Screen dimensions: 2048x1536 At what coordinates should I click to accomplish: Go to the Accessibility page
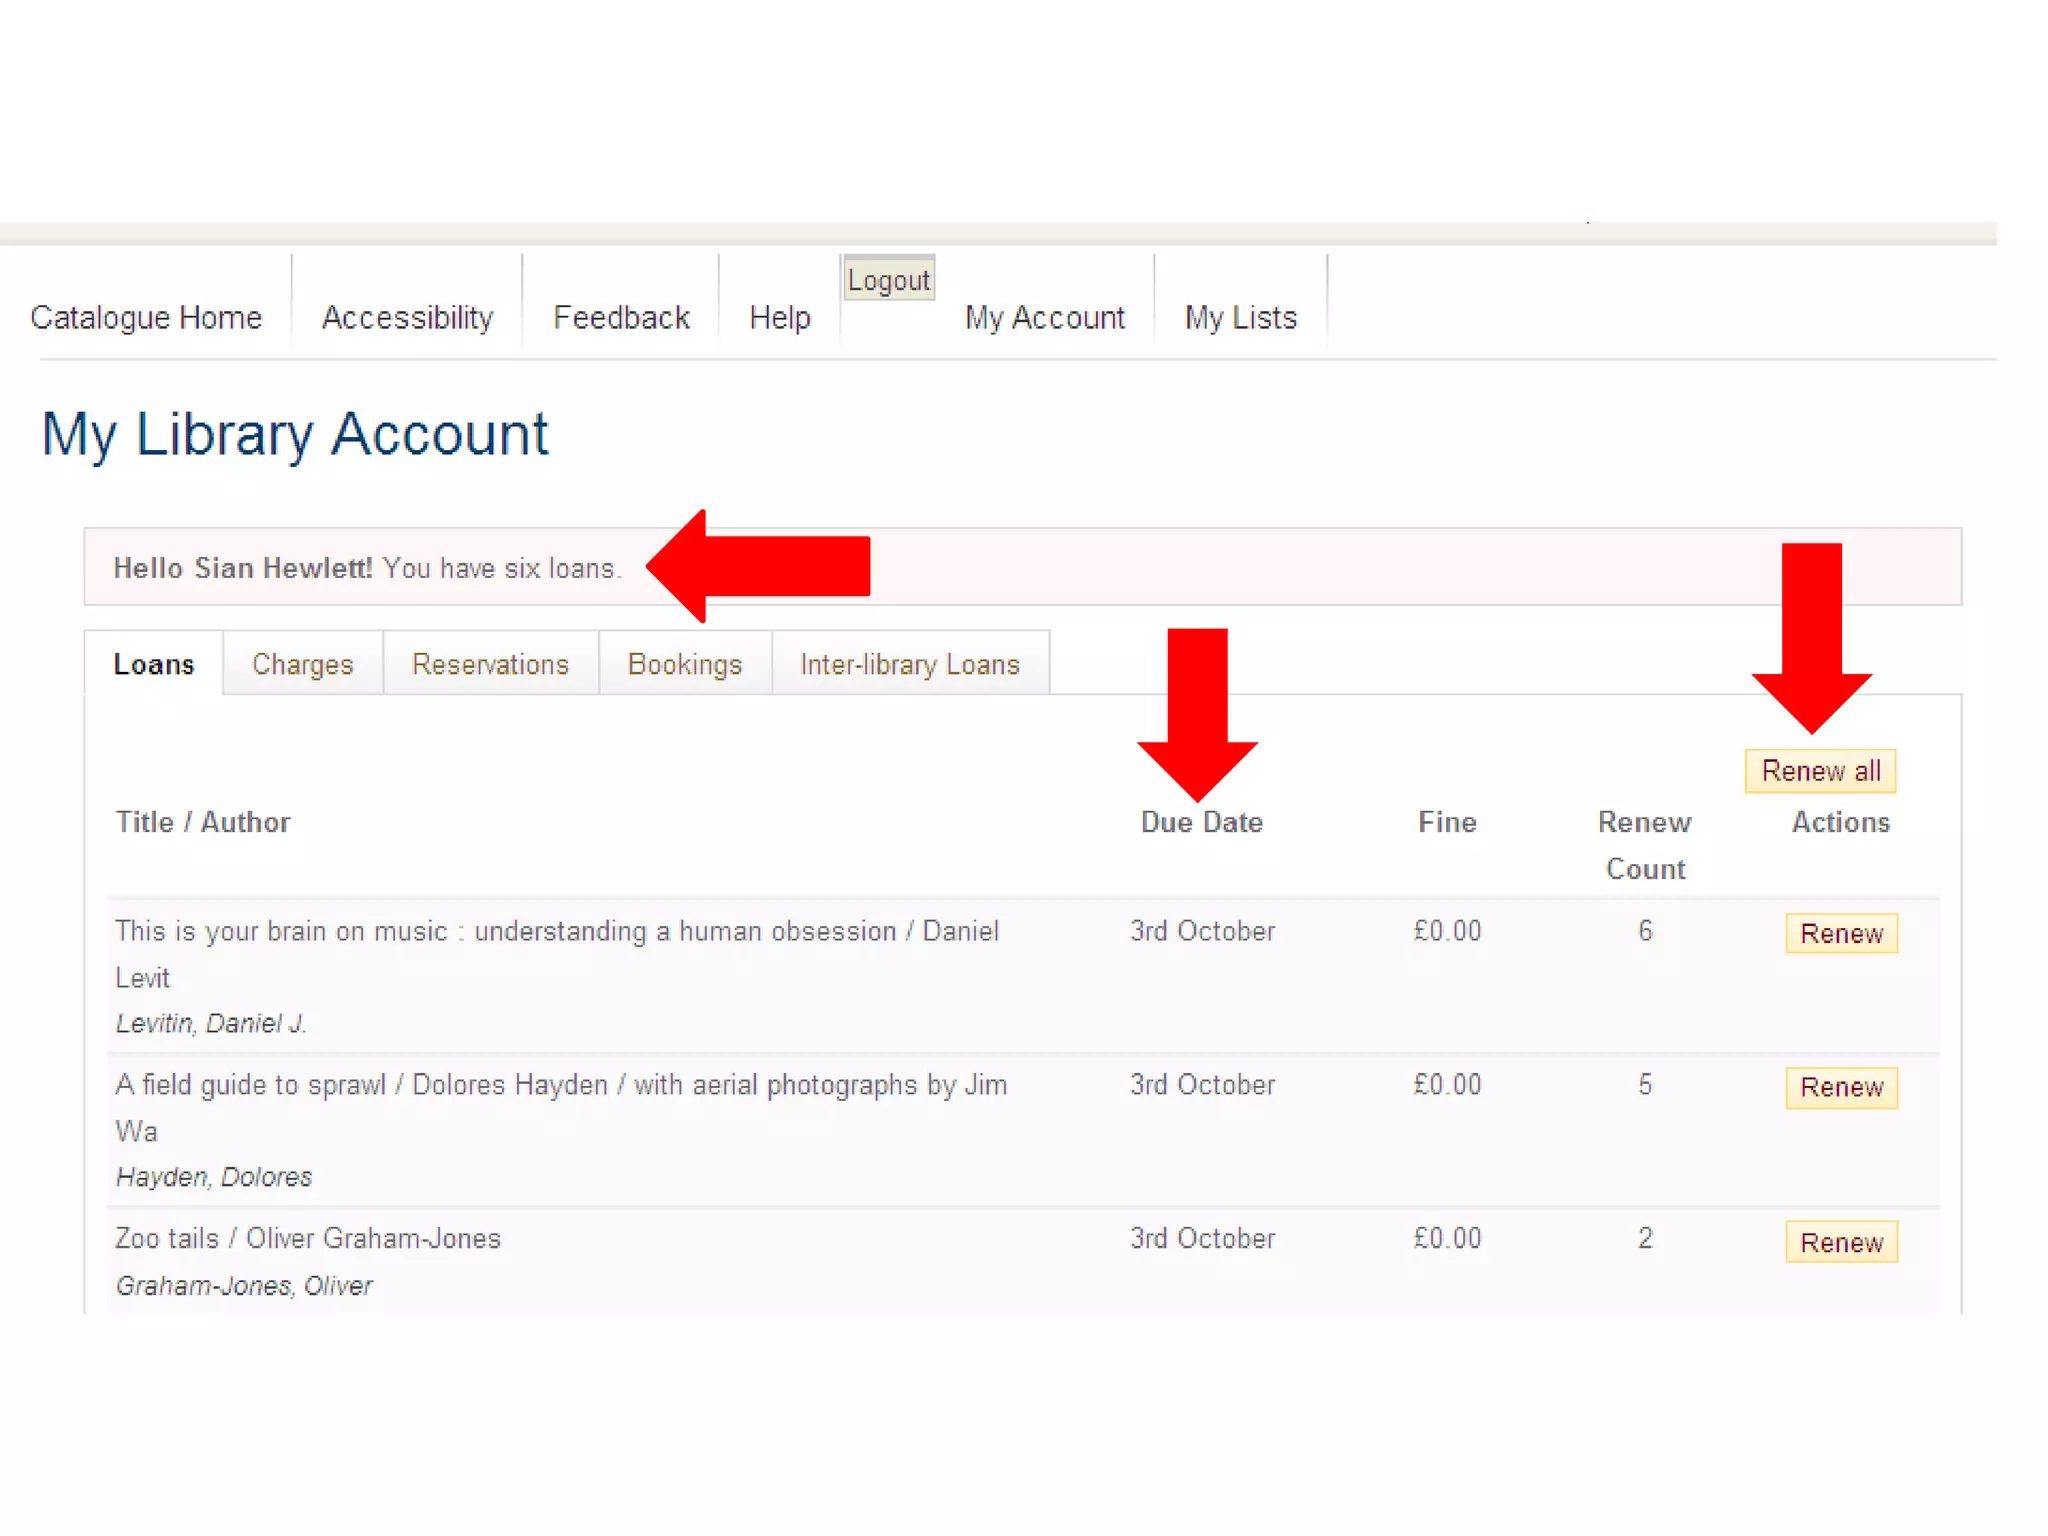coord(407,318)
